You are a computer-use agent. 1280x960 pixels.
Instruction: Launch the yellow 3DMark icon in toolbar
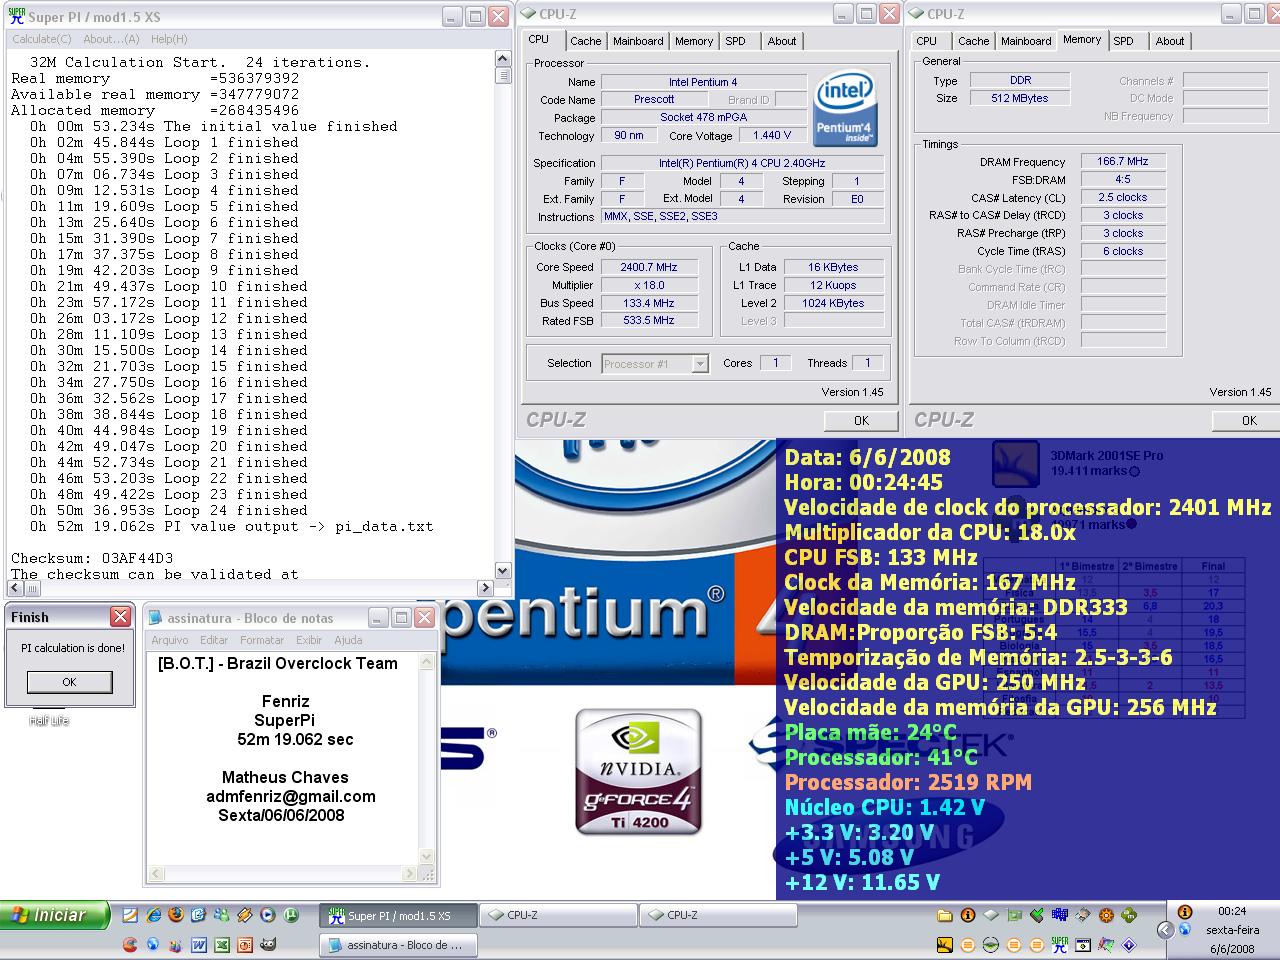point(945,945)
